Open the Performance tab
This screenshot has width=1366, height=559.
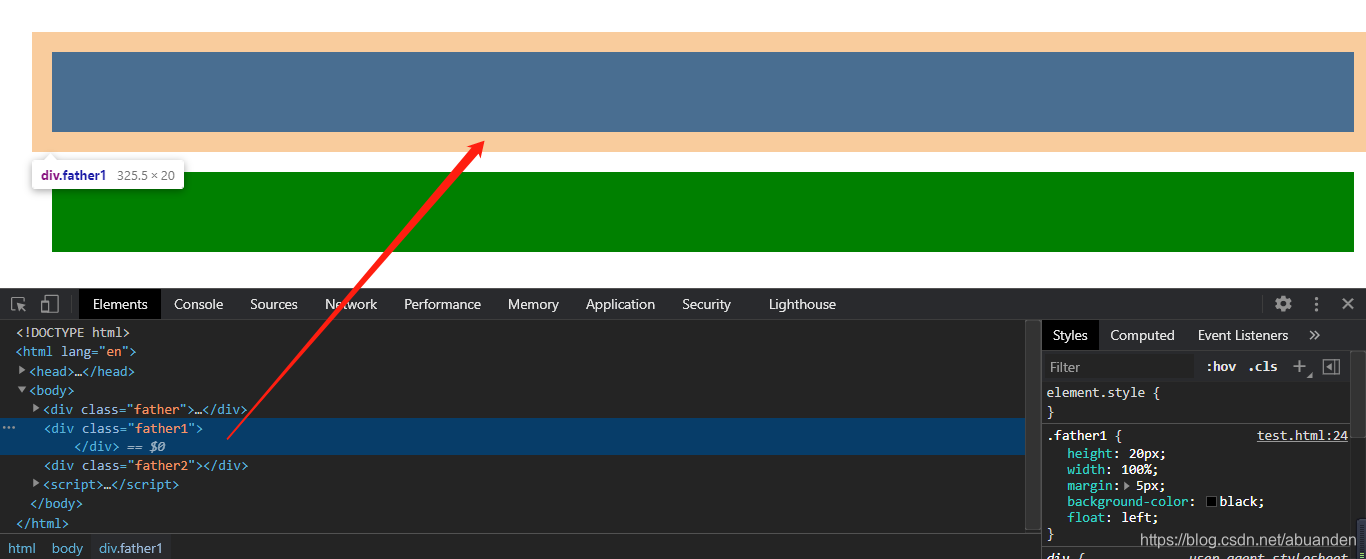442,304
